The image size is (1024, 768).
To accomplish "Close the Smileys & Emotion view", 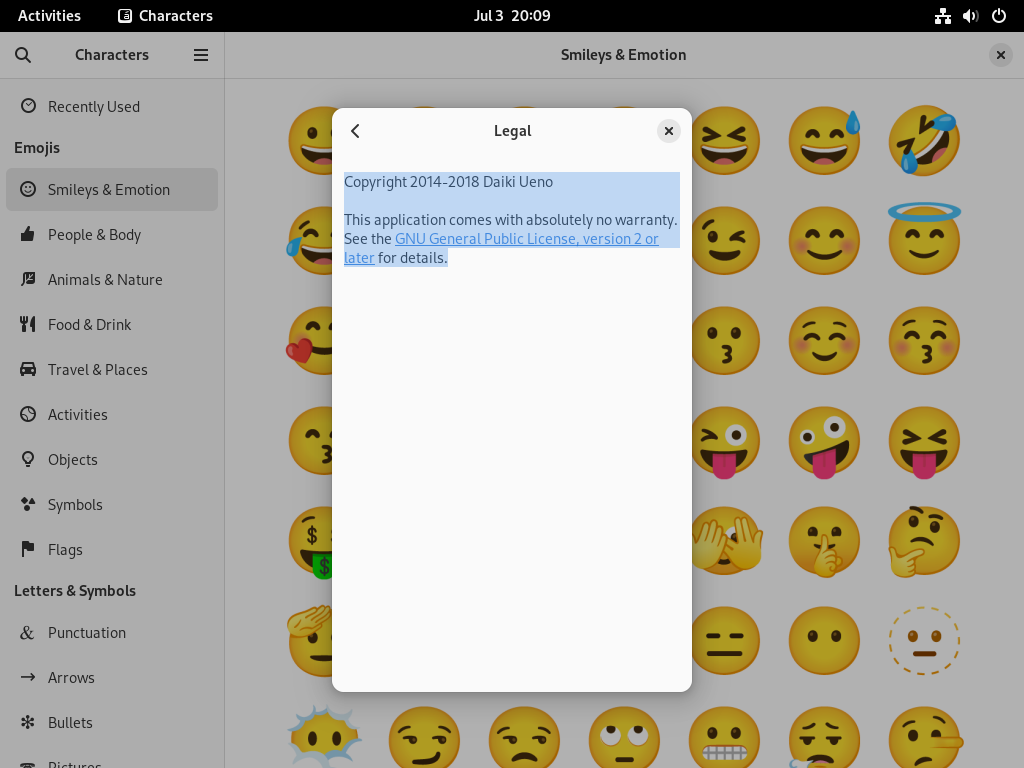I will coord(1000,55).
